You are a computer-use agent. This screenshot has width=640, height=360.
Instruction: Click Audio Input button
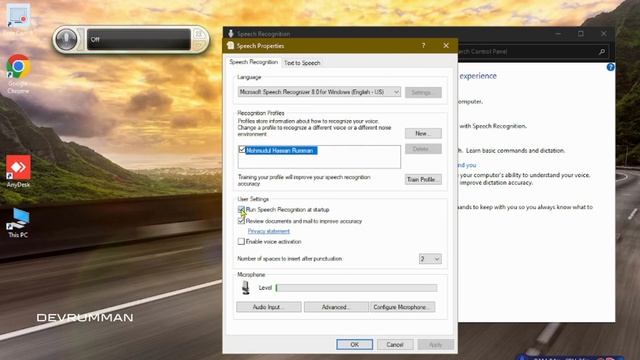[269, 307]
